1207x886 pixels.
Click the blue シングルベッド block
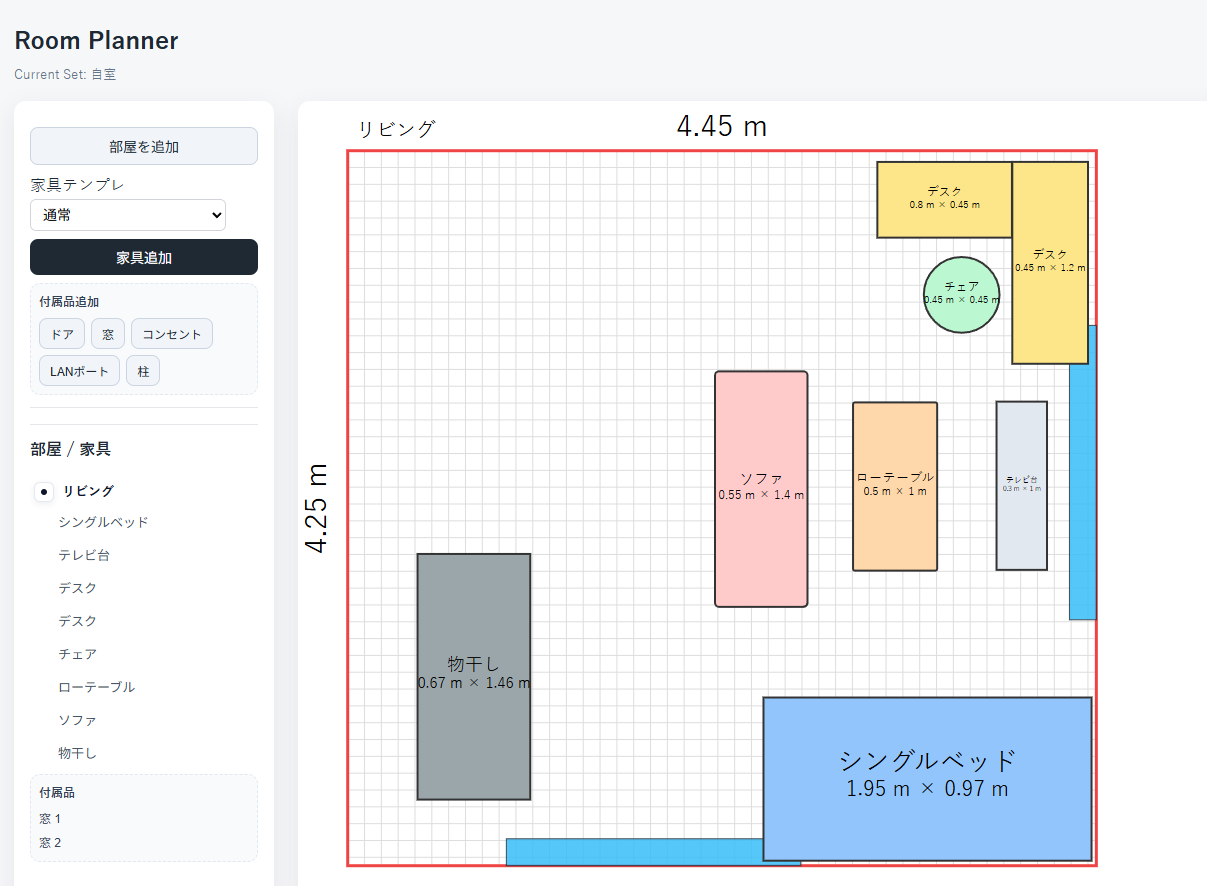(927, 778)
